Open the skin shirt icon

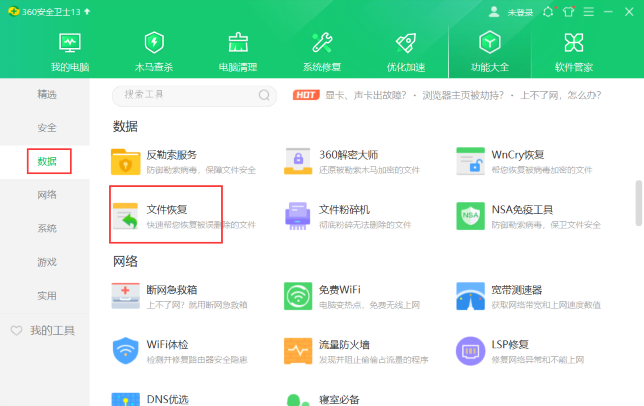tap(568, 12)
